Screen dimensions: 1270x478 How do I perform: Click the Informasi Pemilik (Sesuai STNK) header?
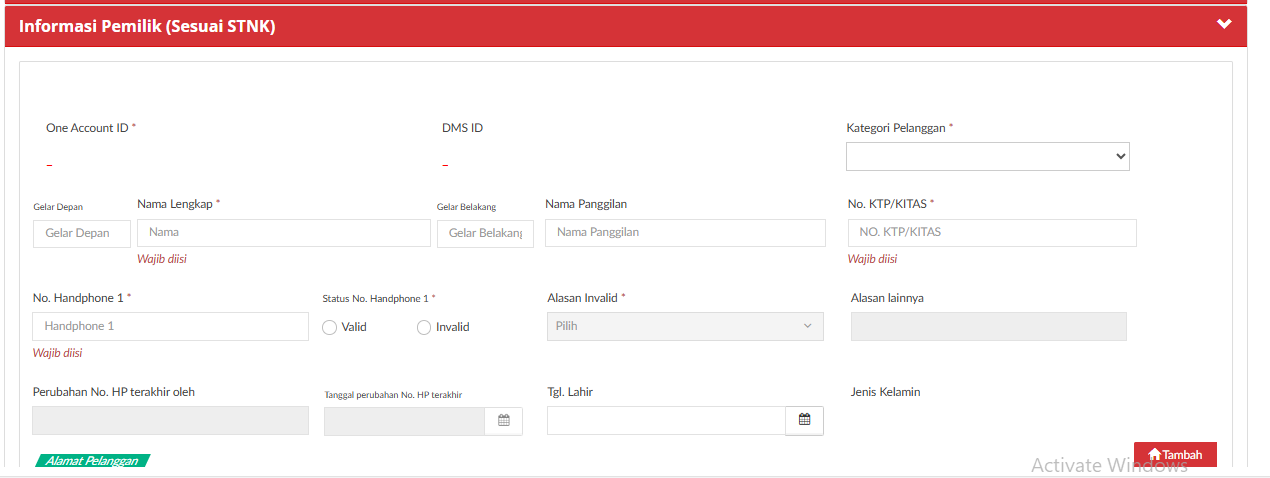[x=147, y=26]
